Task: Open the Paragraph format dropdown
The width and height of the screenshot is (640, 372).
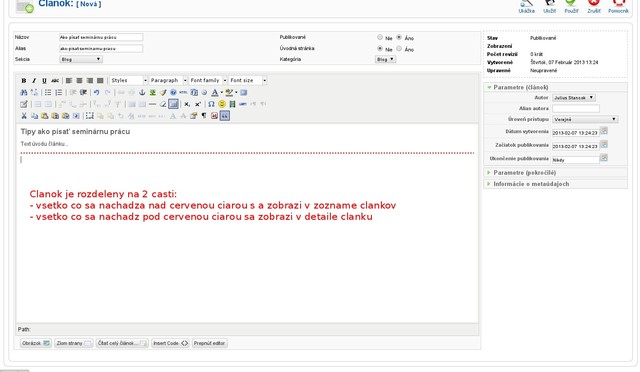Action: [168, 80]
